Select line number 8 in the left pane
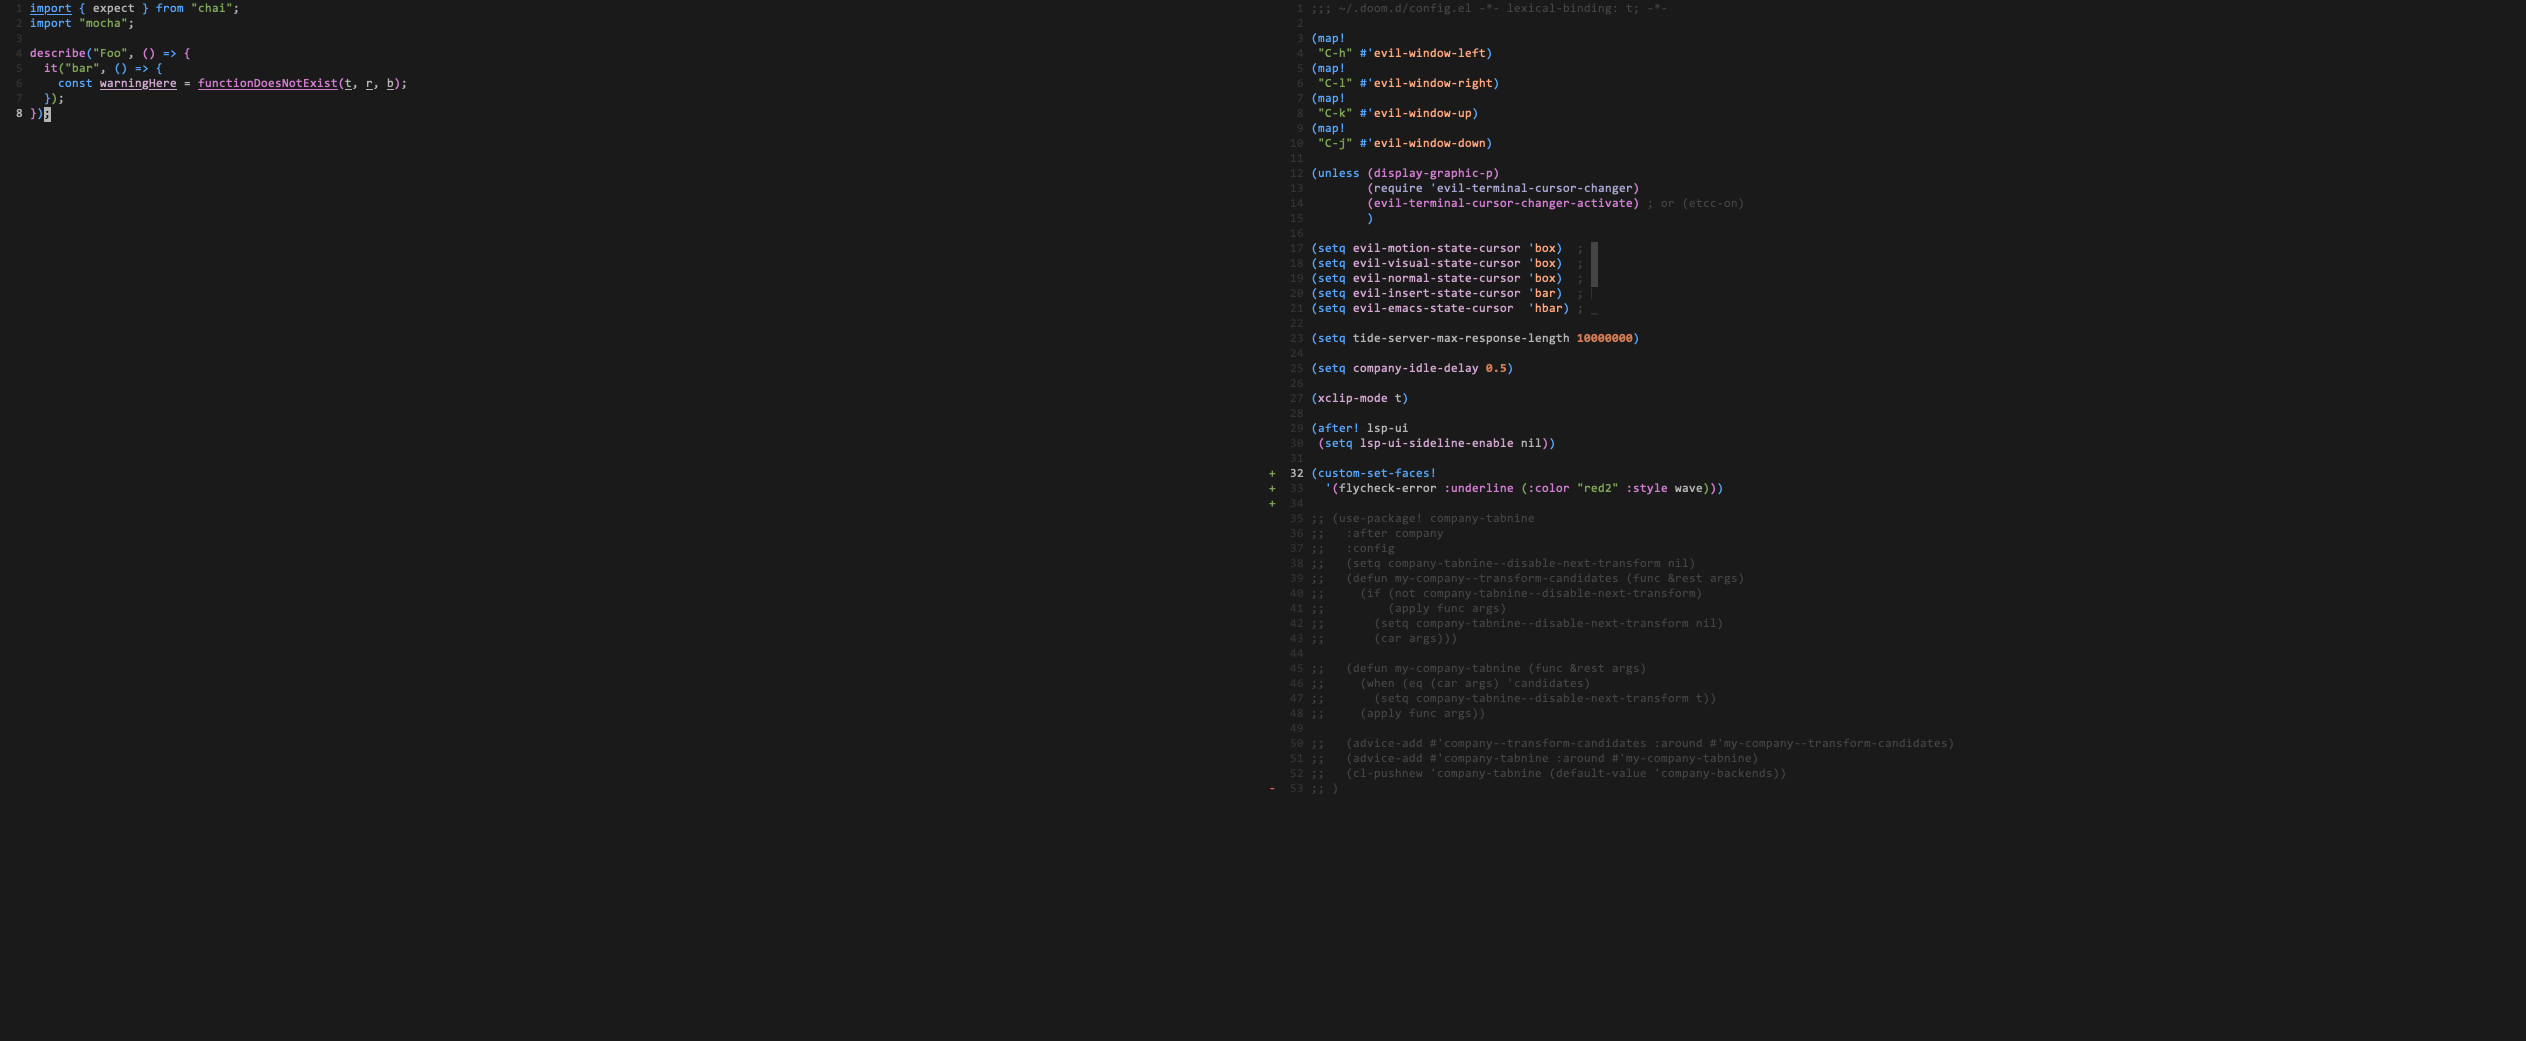The image size is (2526, 1041). [18, 114]
